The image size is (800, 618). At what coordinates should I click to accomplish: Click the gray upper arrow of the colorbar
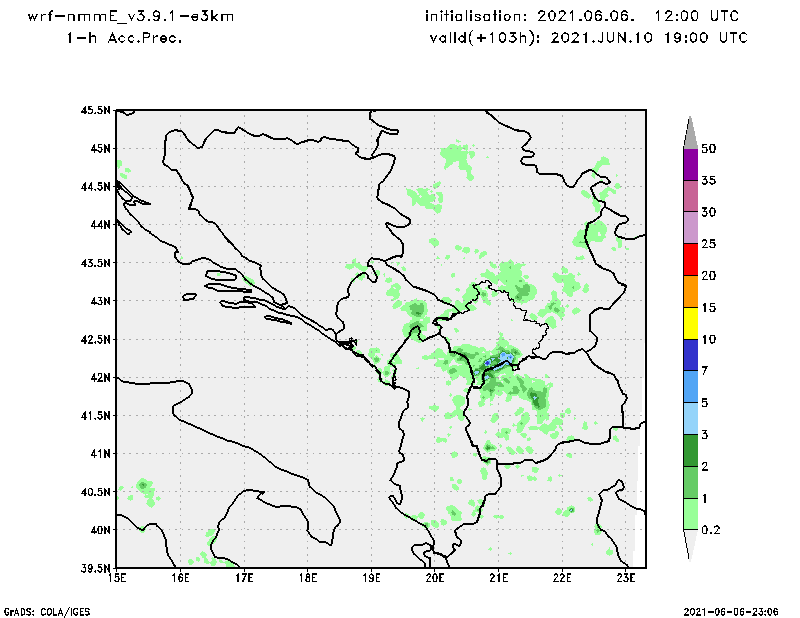pos(690,133)
